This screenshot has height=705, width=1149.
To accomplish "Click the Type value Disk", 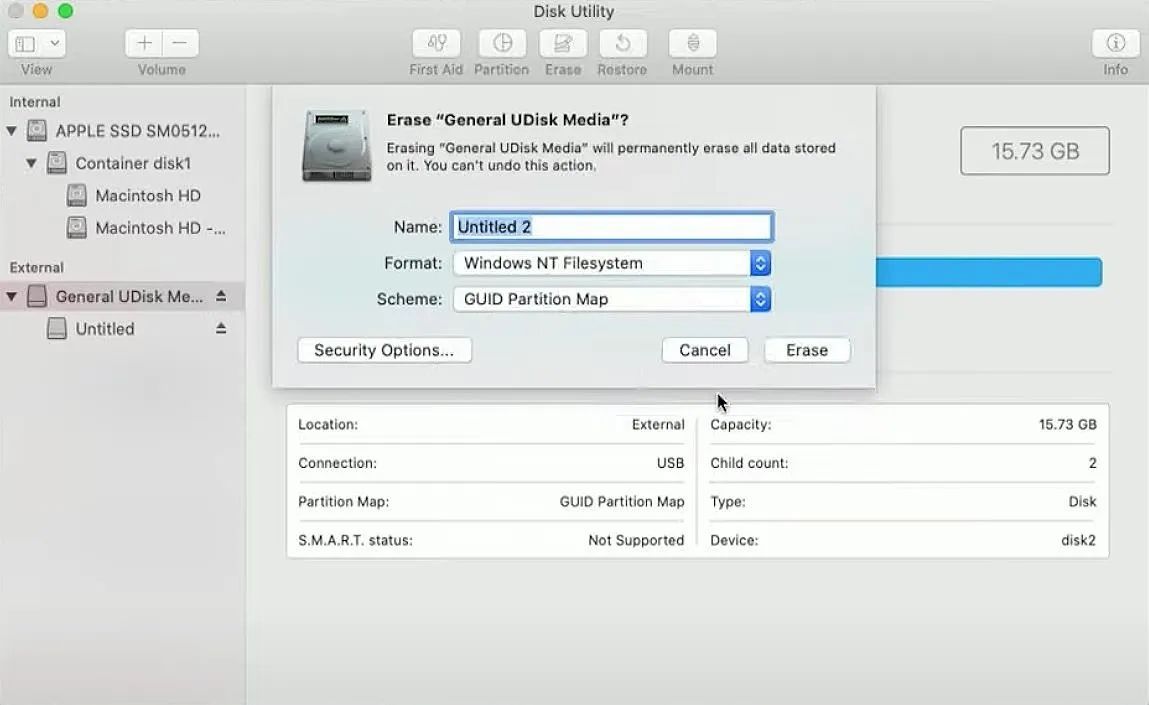I will [1082, 501].
